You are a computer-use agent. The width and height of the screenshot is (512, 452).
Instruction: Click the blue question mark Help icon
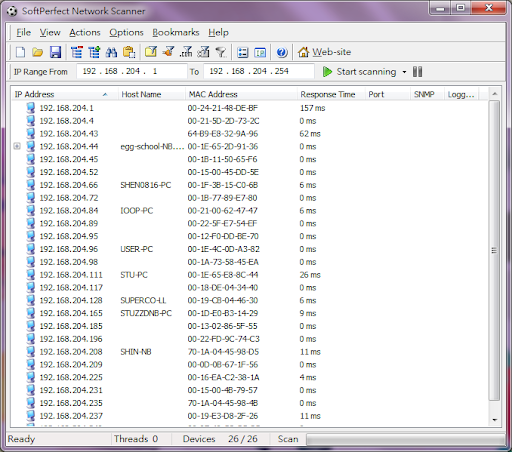[282, 52]
